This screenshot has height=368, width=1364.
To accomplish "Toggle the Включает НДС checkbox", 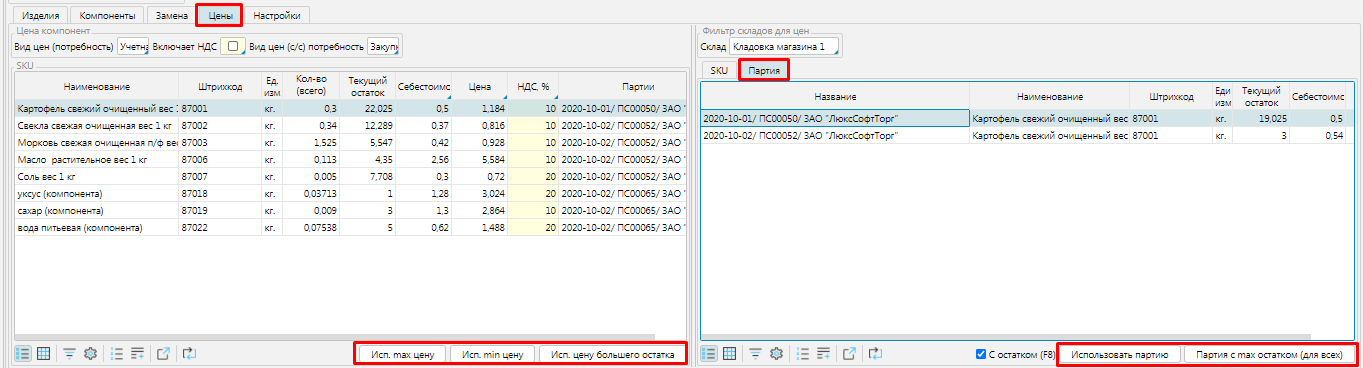I will click(x=233, y=46).
